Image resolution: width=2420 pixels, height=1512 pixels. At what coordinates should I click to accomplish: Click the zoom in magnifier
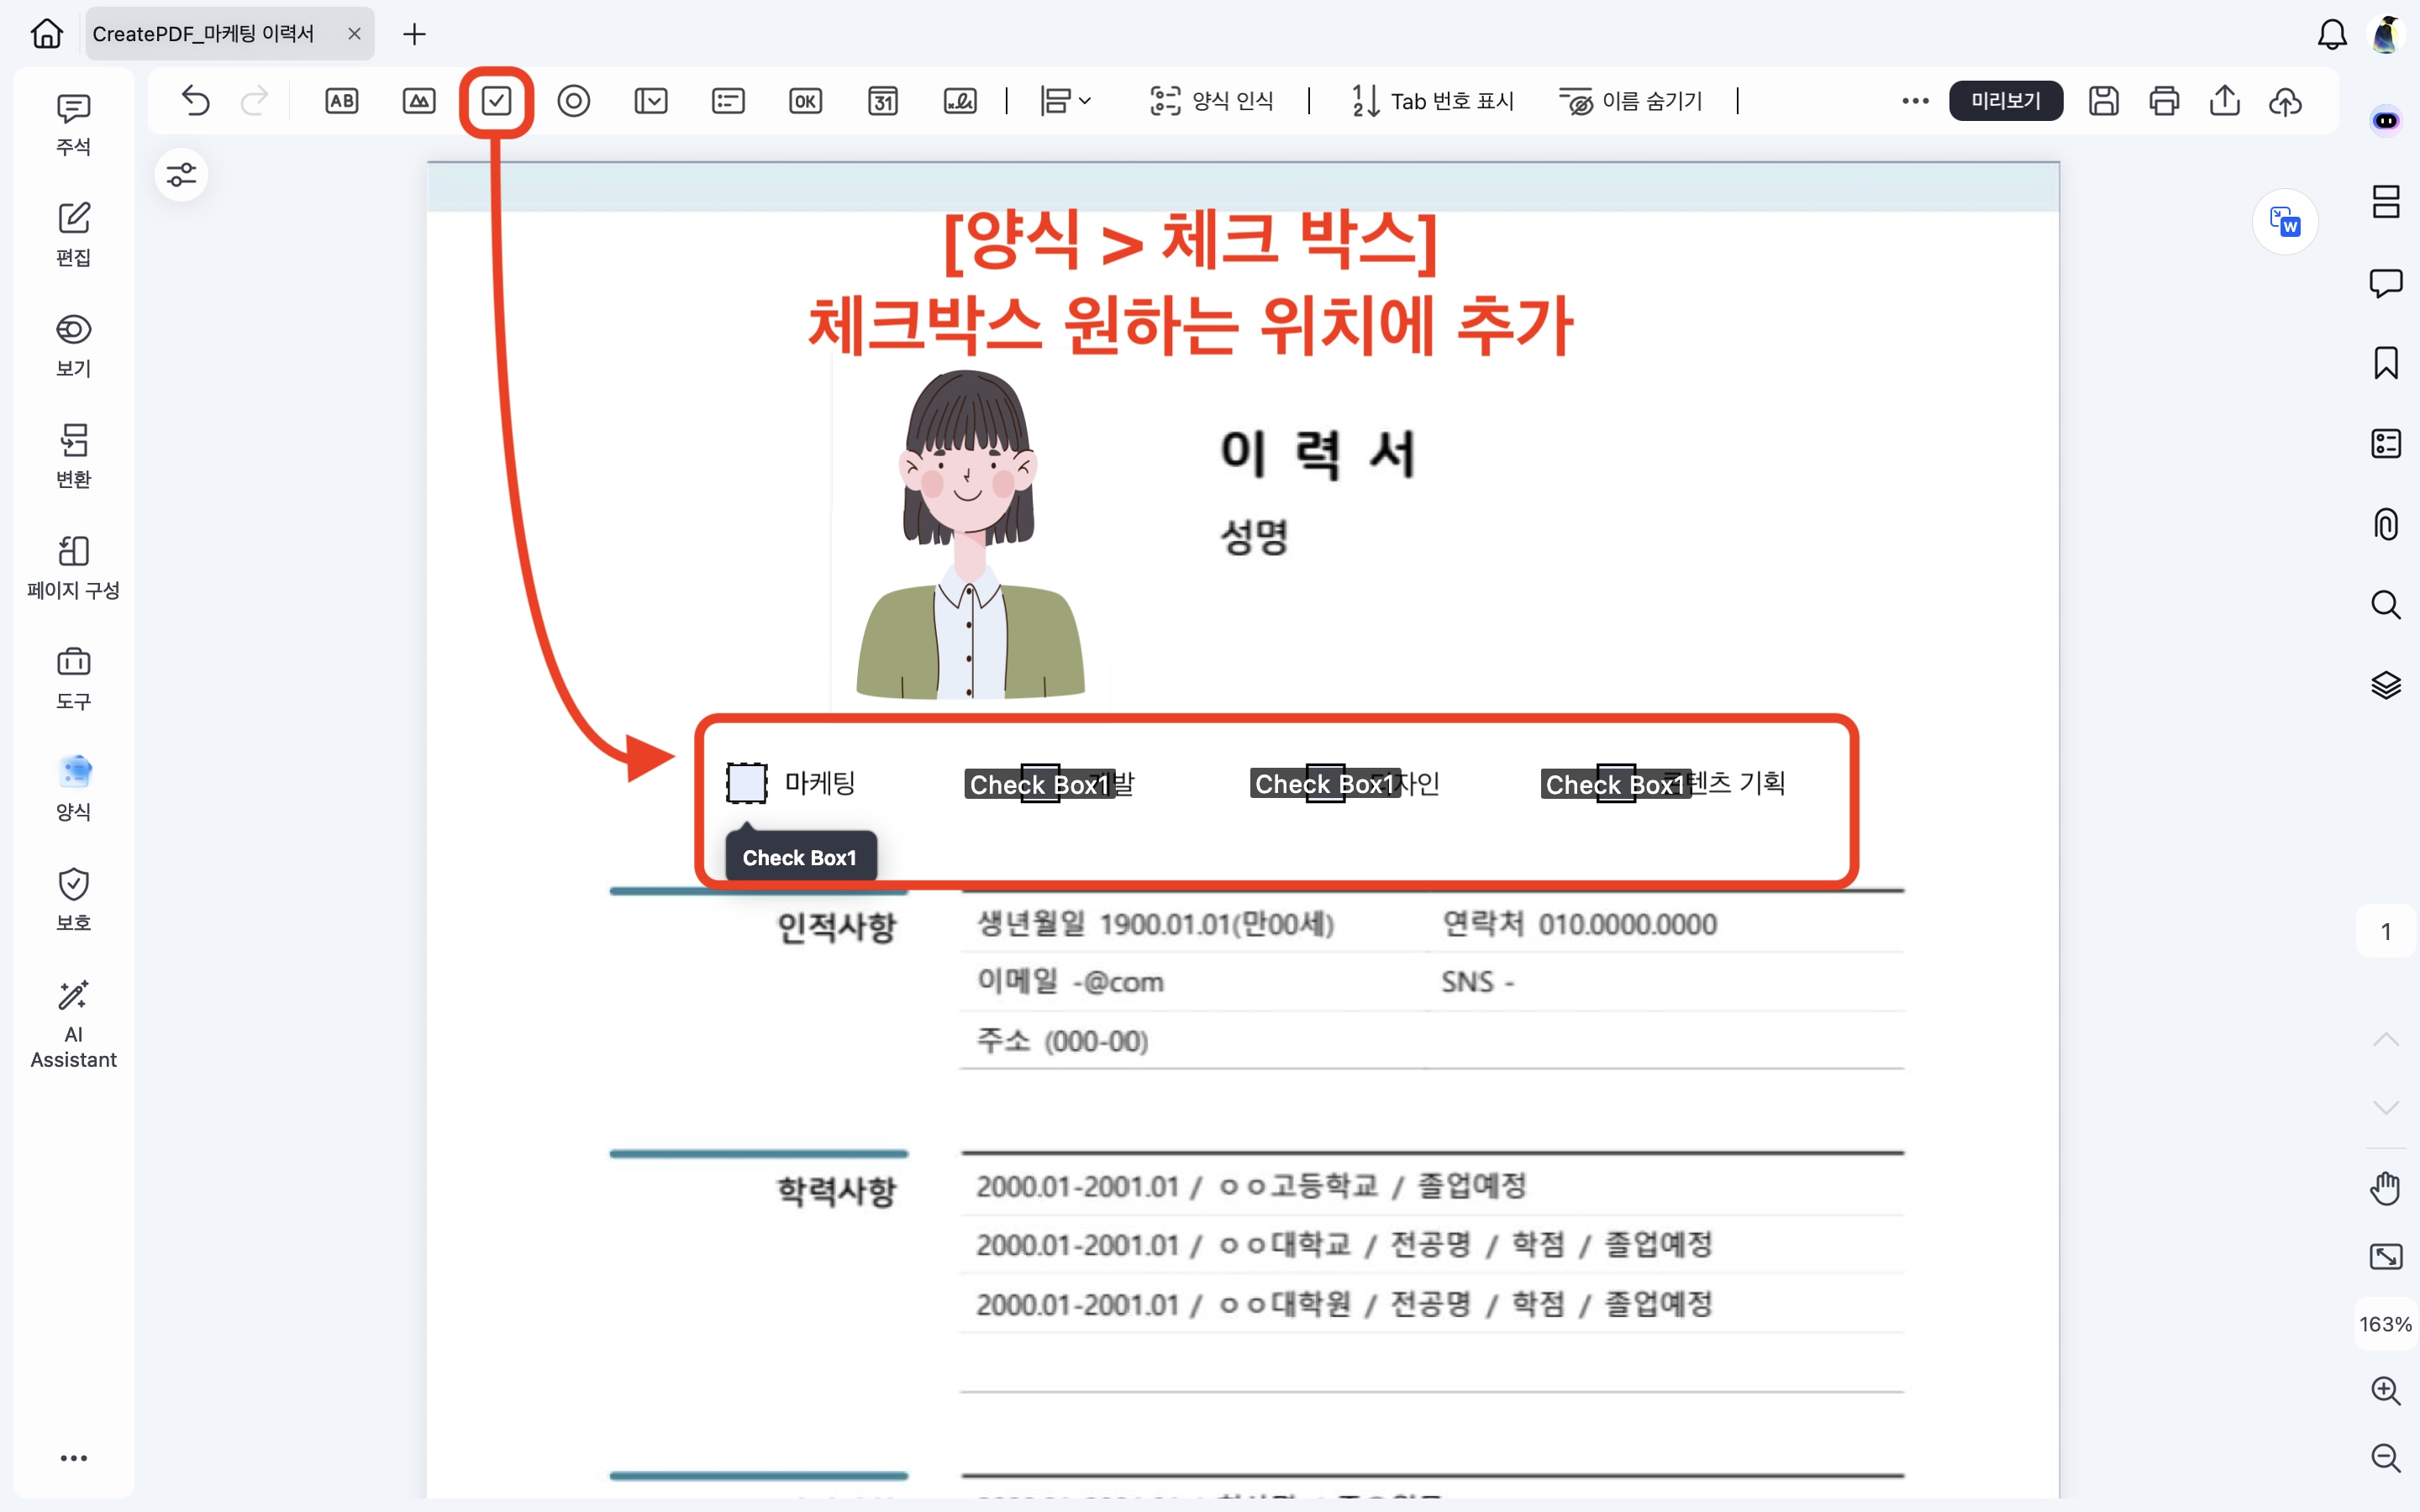pos(2385,1390)
